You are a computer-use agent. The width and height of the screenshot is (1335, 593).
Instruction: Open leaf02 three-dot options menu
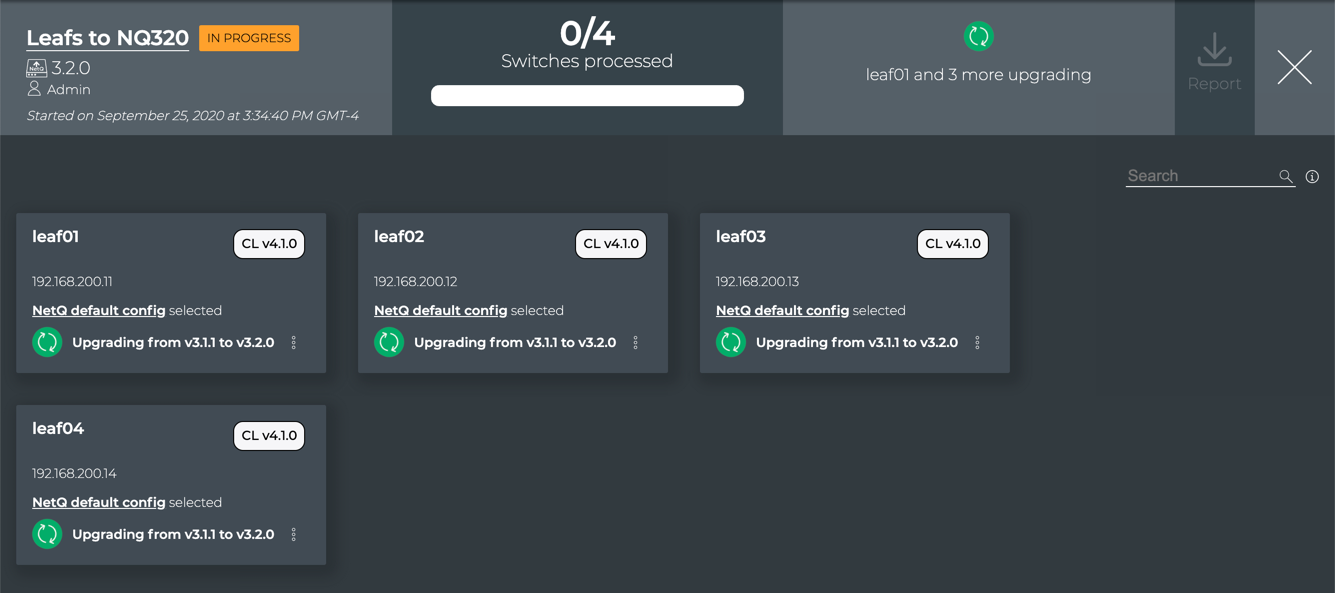tap(636, 343)
